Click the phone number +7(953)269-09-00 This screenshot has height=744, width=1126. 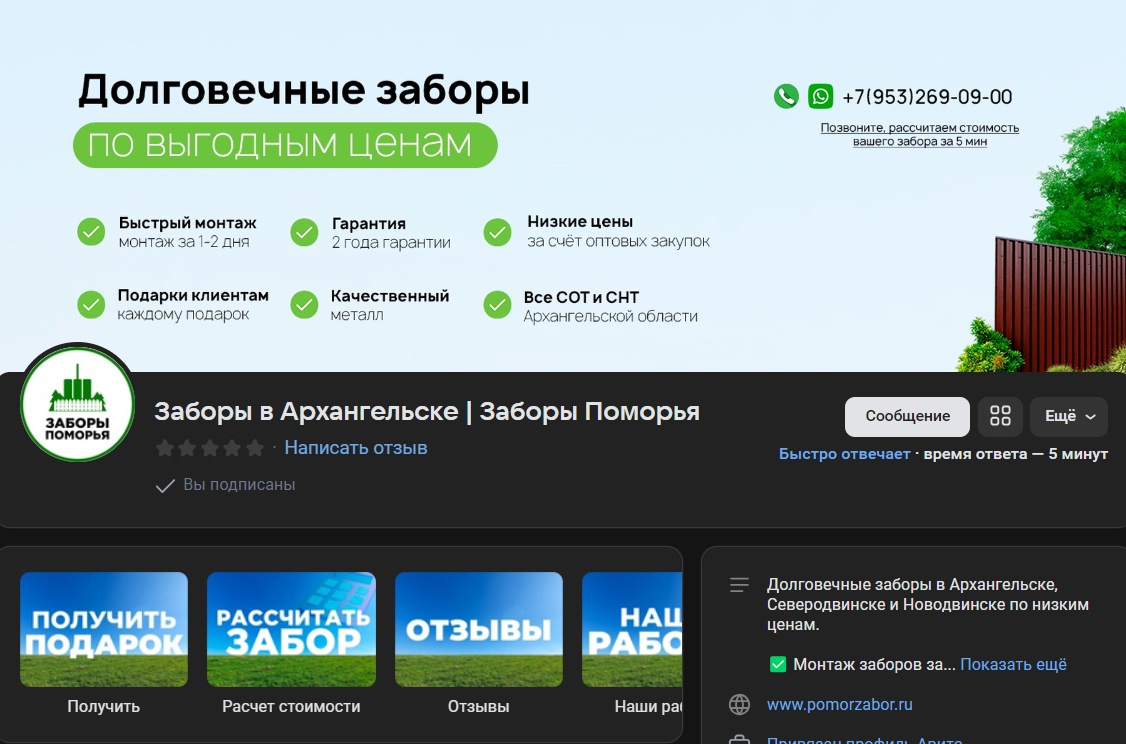(x=927, y=96)
